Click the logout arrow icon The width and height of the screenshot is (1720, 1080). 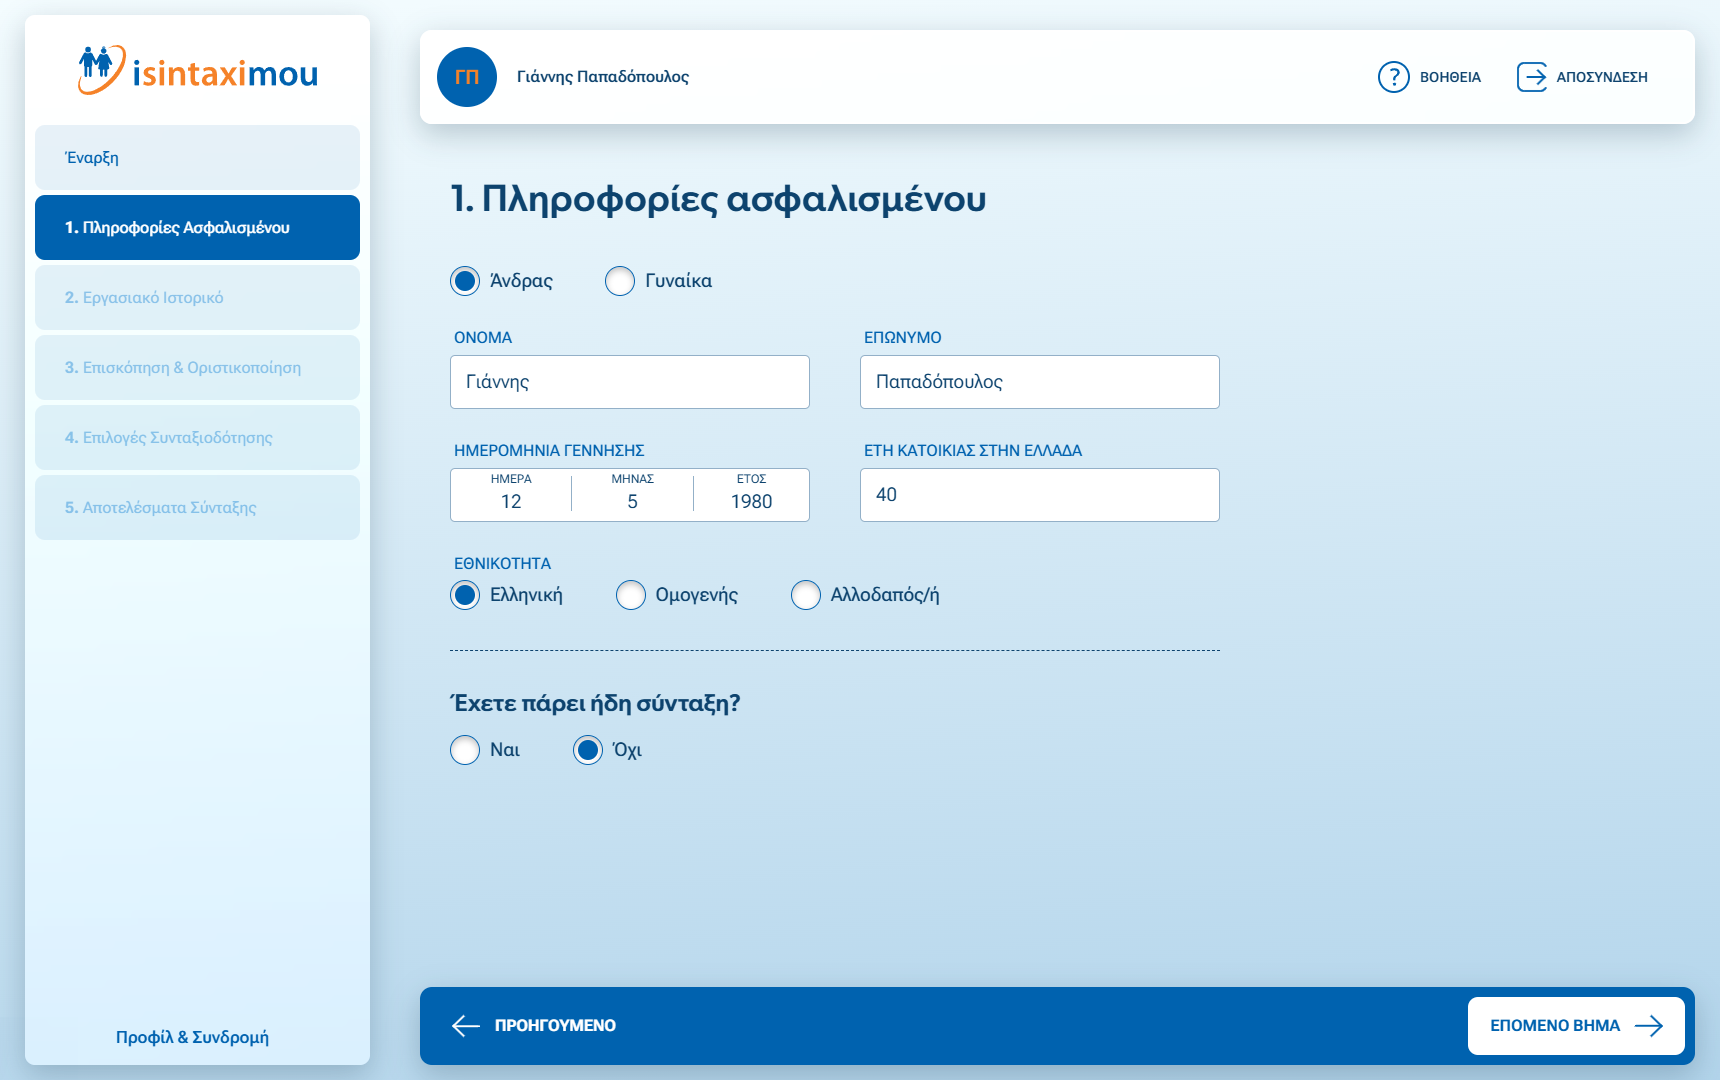1531,77
